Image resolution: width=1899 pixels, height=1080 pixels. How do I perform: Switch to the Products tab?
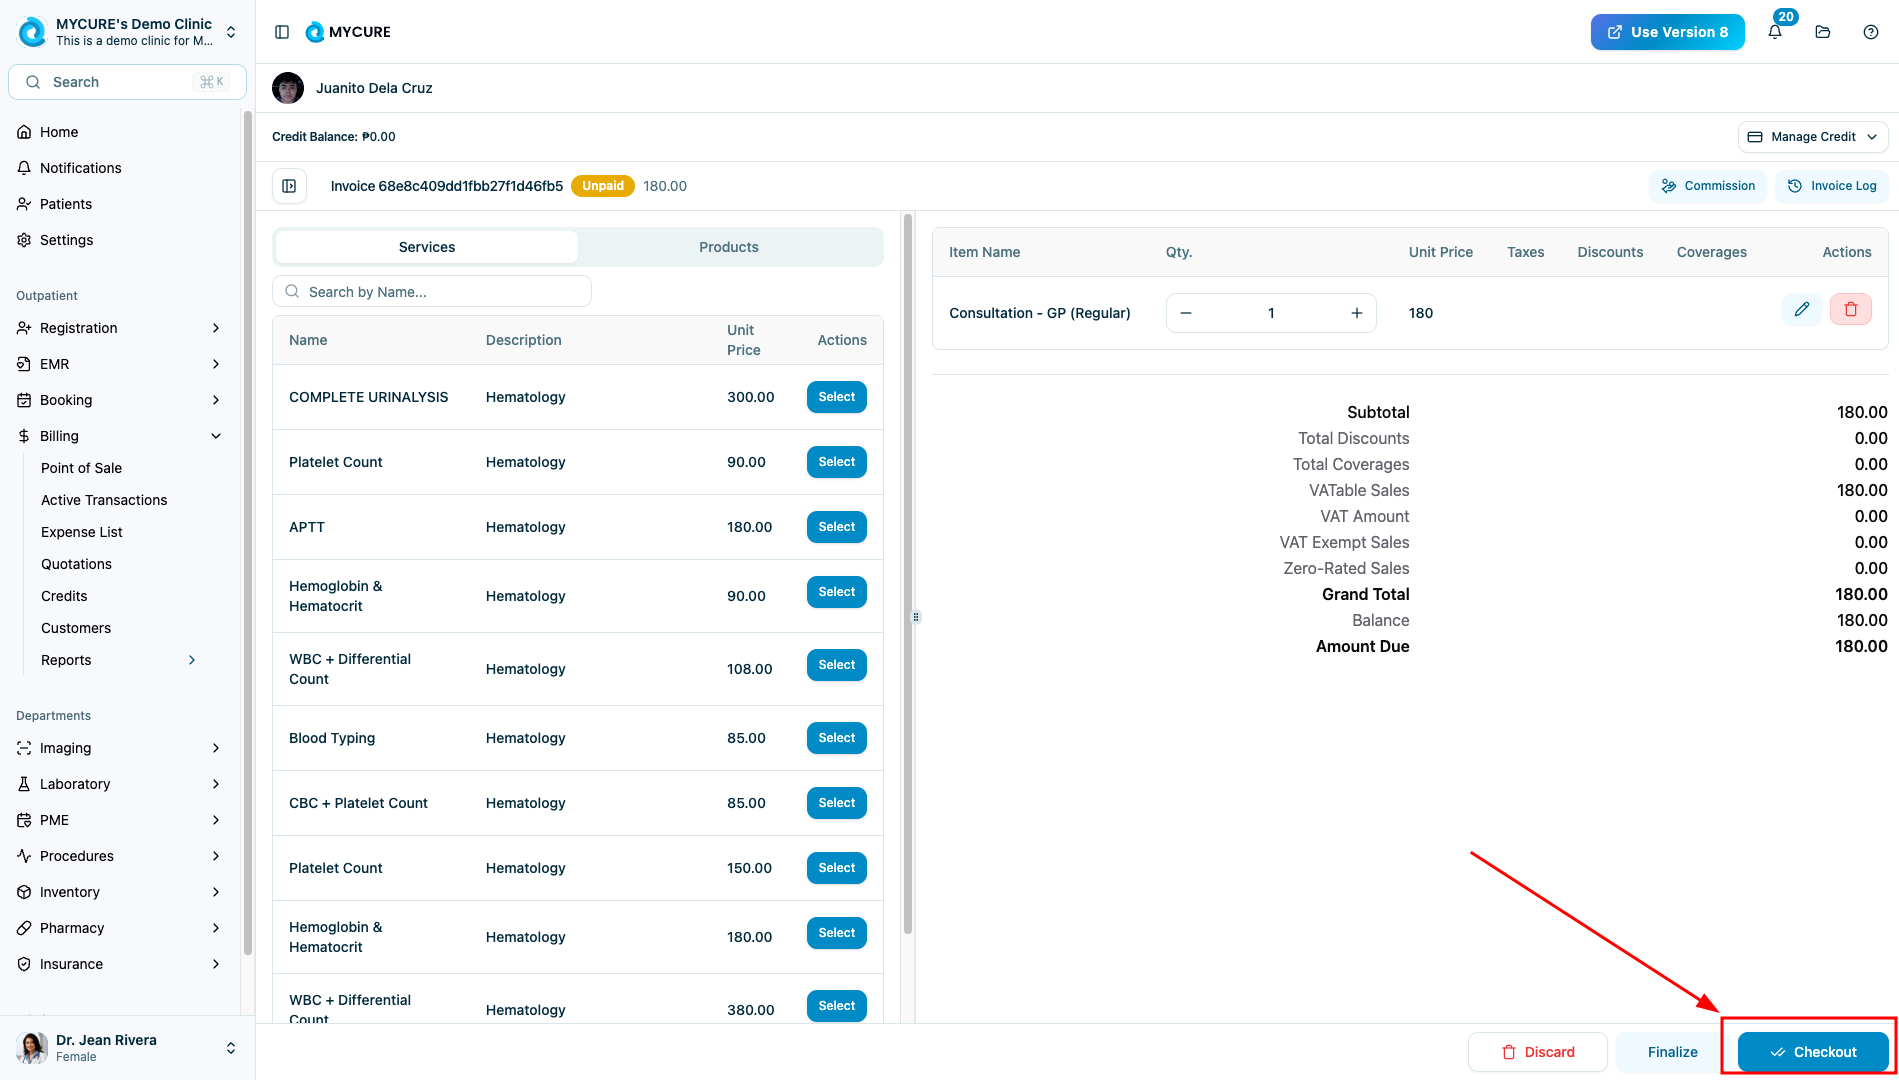(x=728, y=247)
